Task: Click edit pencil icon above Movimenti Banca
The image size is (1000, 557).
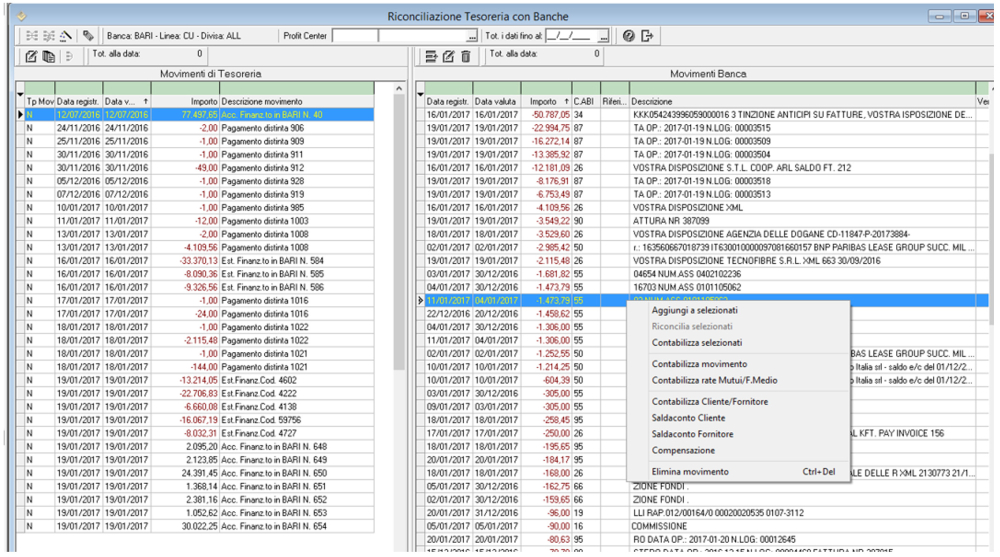Action: click(448, 56)
